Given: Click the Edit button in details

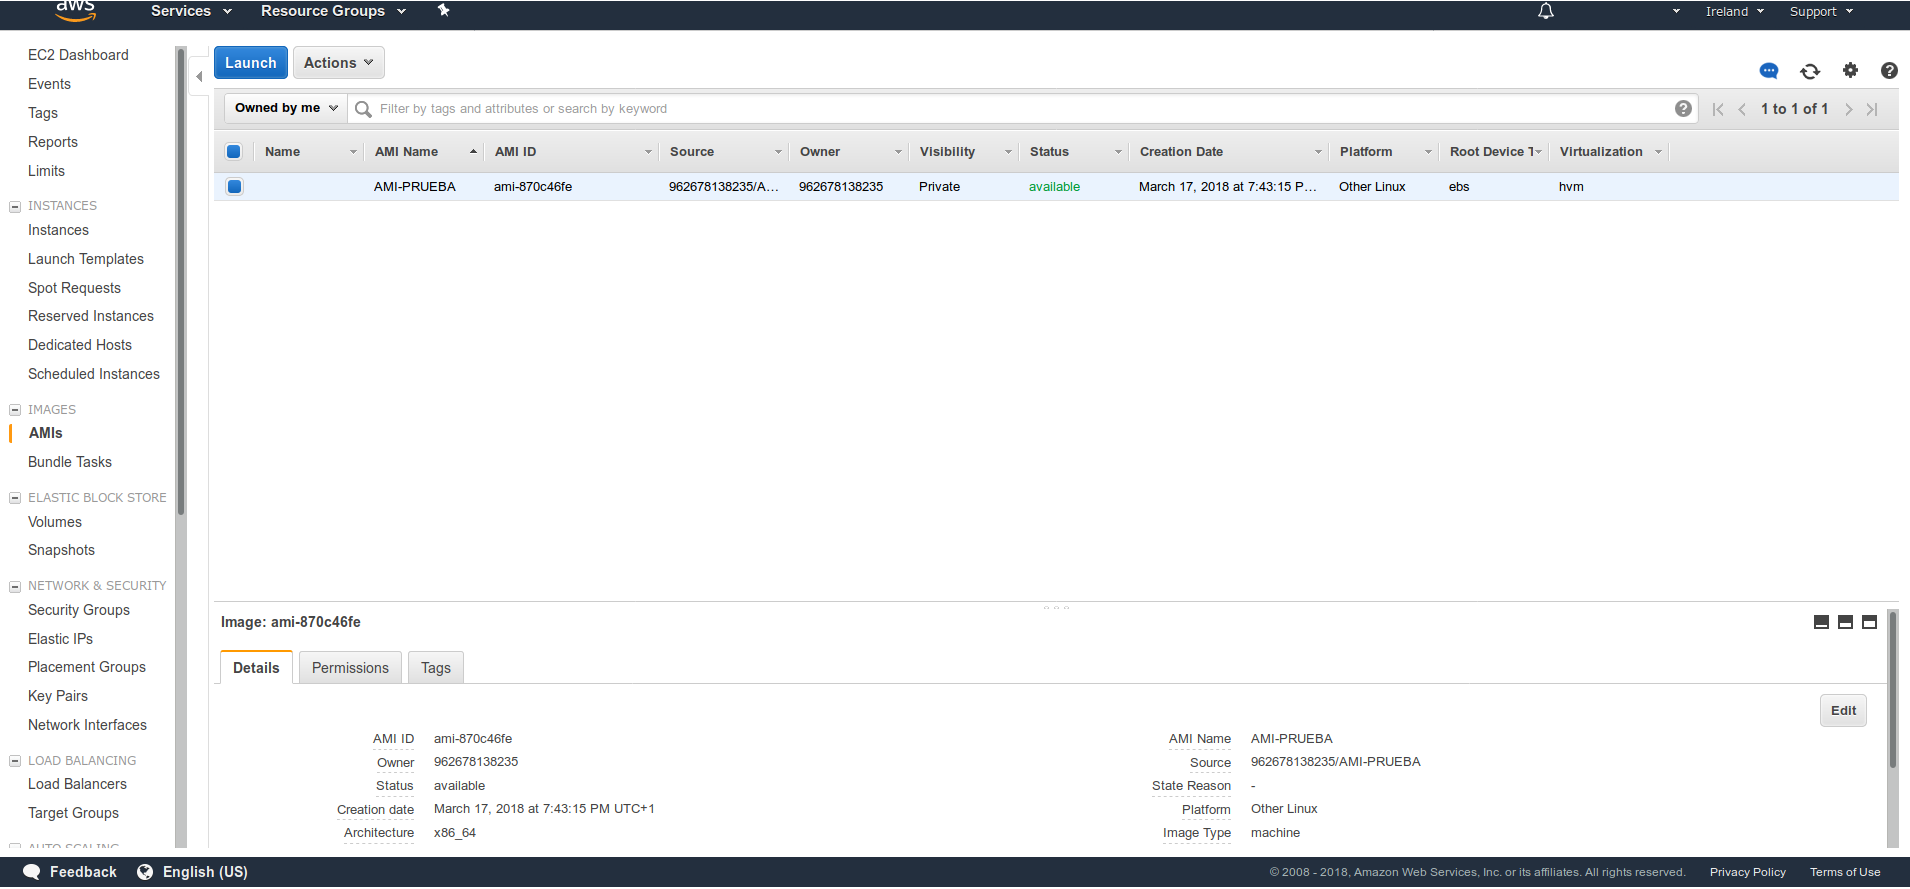Looking at the screenshot, I should [1842, 711].
